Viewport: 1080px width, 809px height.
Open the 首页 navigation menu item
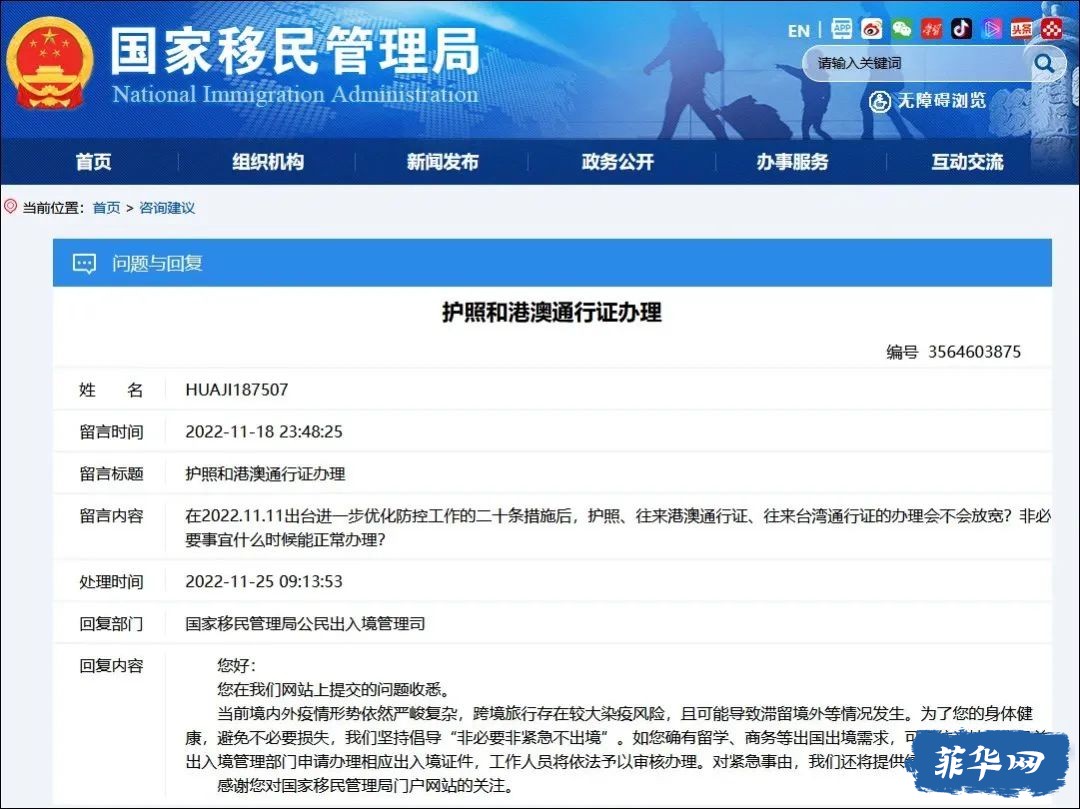[x=93, y=162]
